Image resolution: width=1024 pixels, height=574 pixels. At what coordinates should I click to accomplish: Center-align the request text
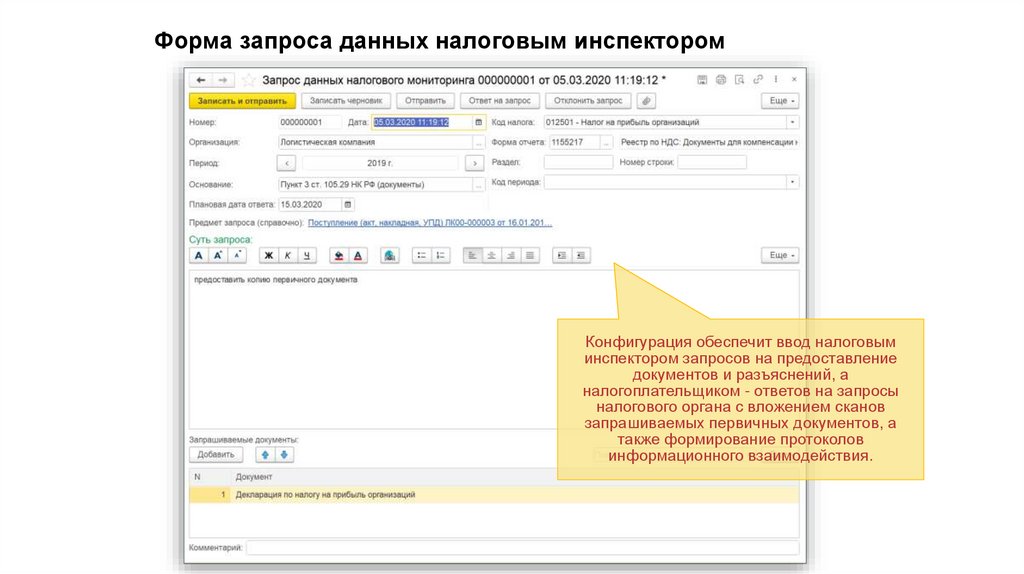click(491, 256)
